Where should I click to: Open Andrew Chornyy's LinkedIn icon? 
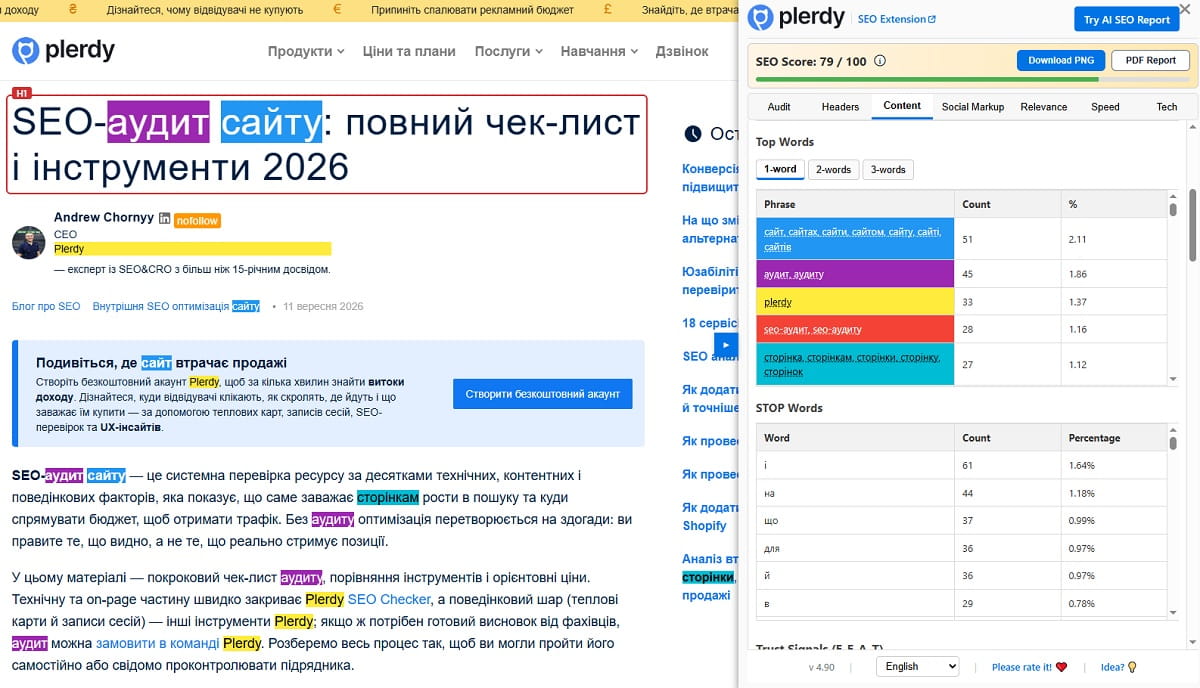pos(165,217)
